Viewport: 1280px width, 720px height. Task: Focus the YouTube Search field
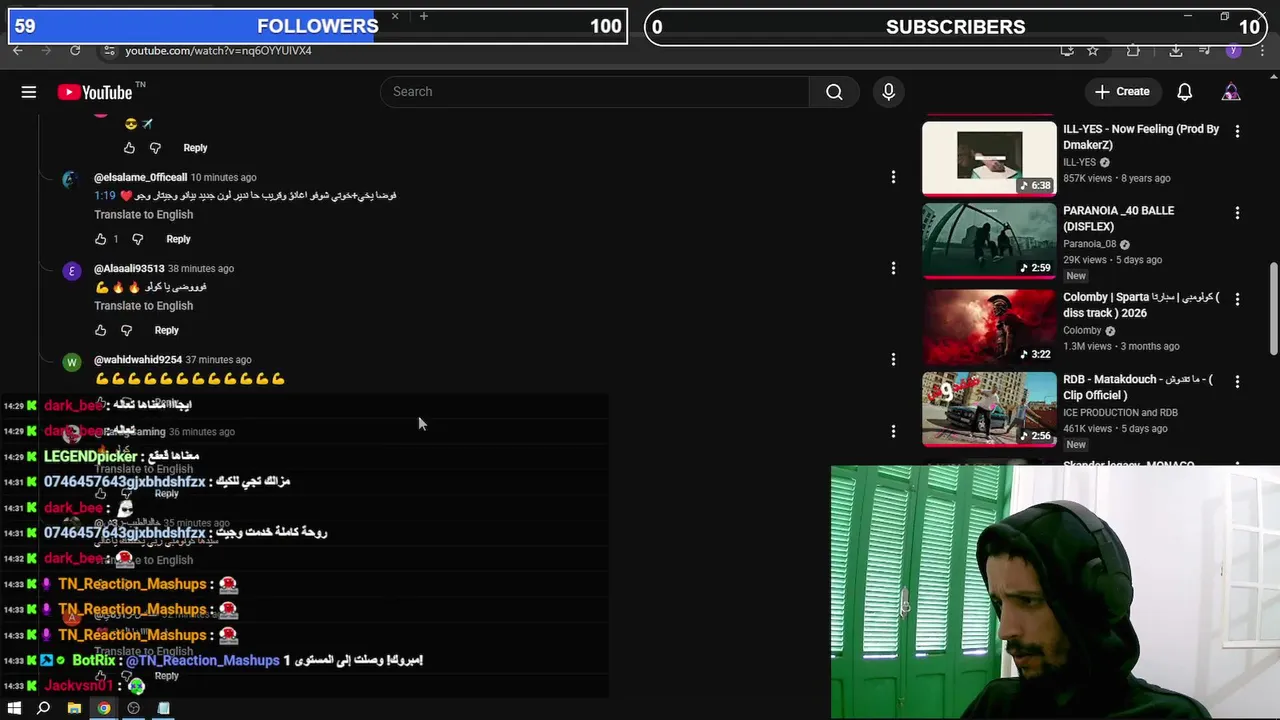point(595,92)
